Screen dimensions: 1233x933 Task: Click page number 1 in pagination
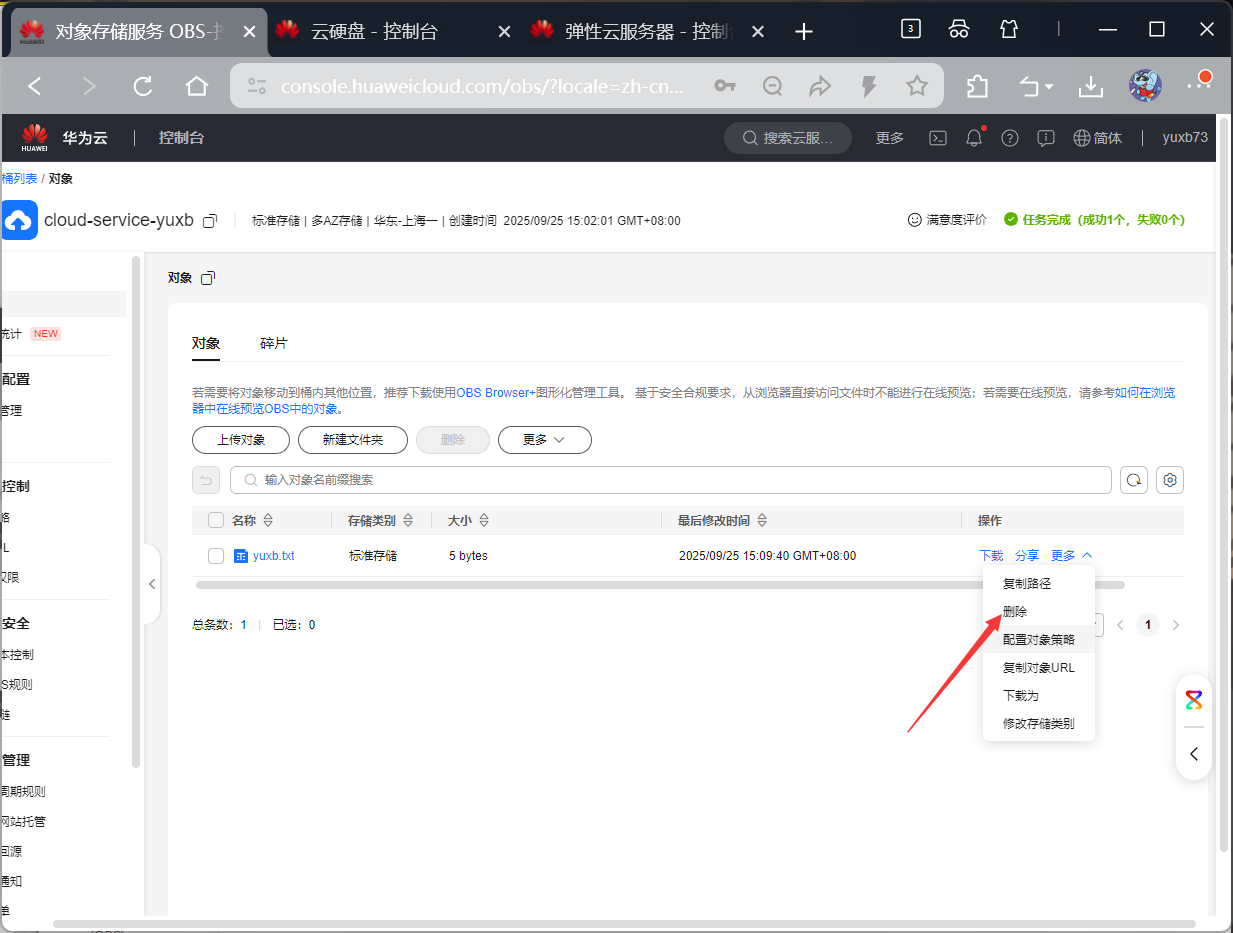pos(1148,625)
